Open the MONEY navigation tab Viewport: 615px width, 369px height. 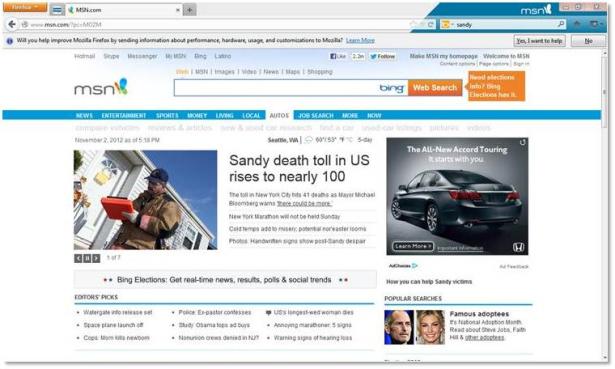coord(197,115)
